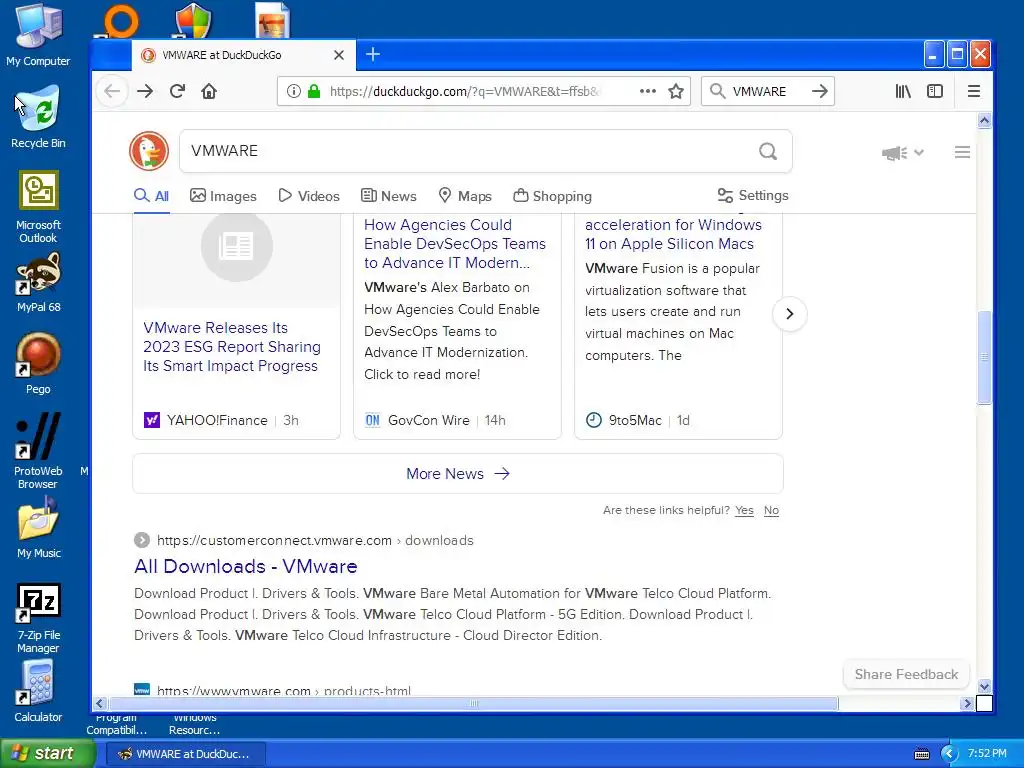
Task: Click the 9to5Mac clock source icon
Action: point(594,420)
